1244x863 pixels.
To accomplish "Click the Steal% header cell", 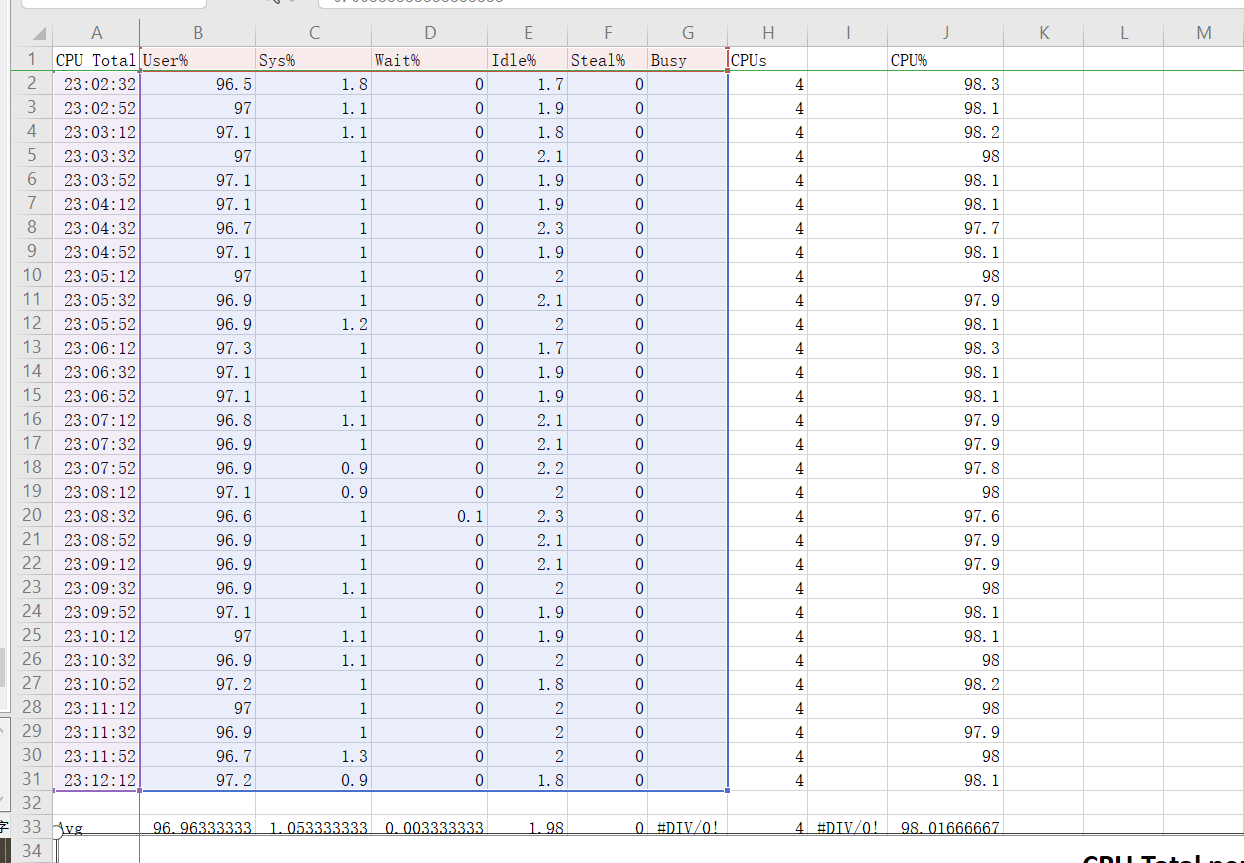I will click(x=607, y=60).
